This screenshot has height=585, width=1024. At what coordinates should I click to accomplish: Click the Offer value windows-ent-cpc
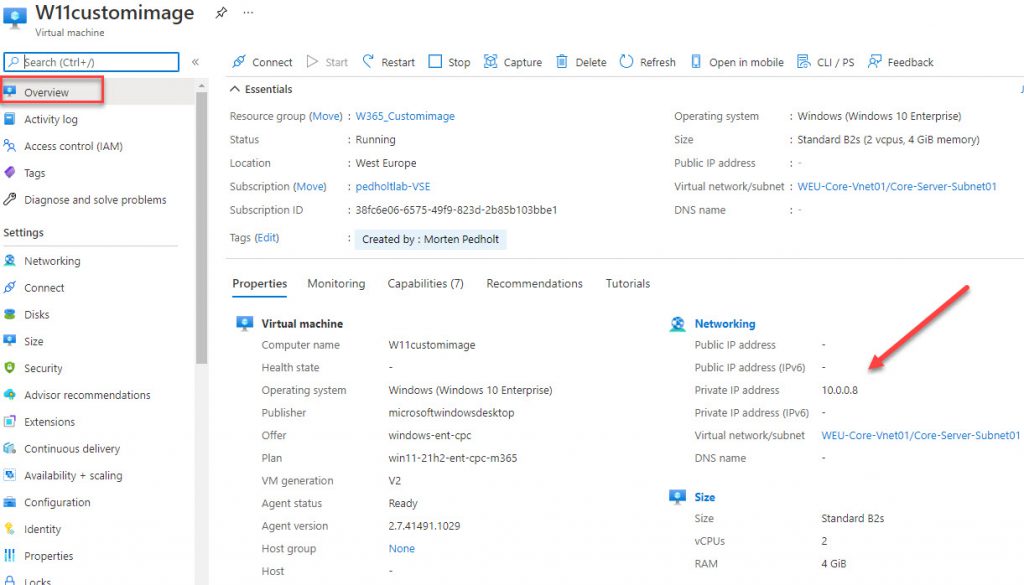coord(430,435)
